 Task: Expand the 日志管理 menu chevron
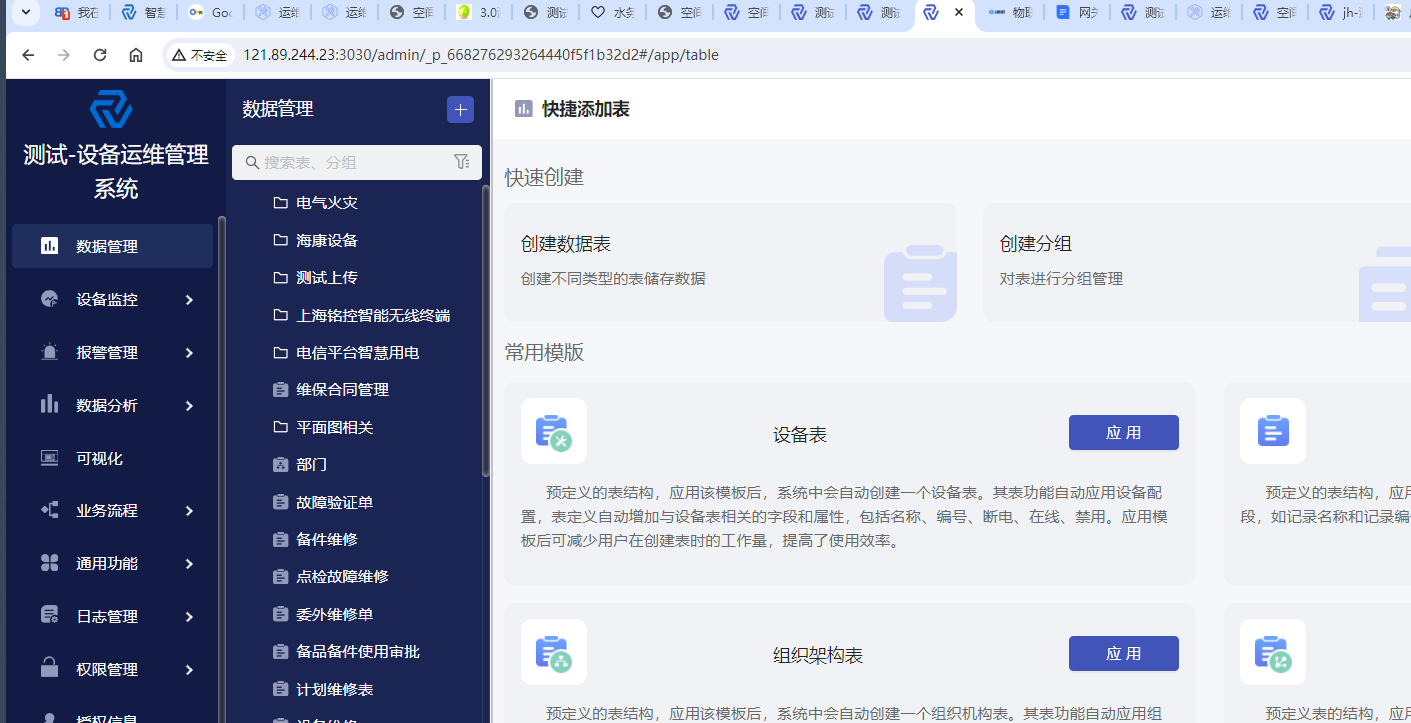coord(189,617)
